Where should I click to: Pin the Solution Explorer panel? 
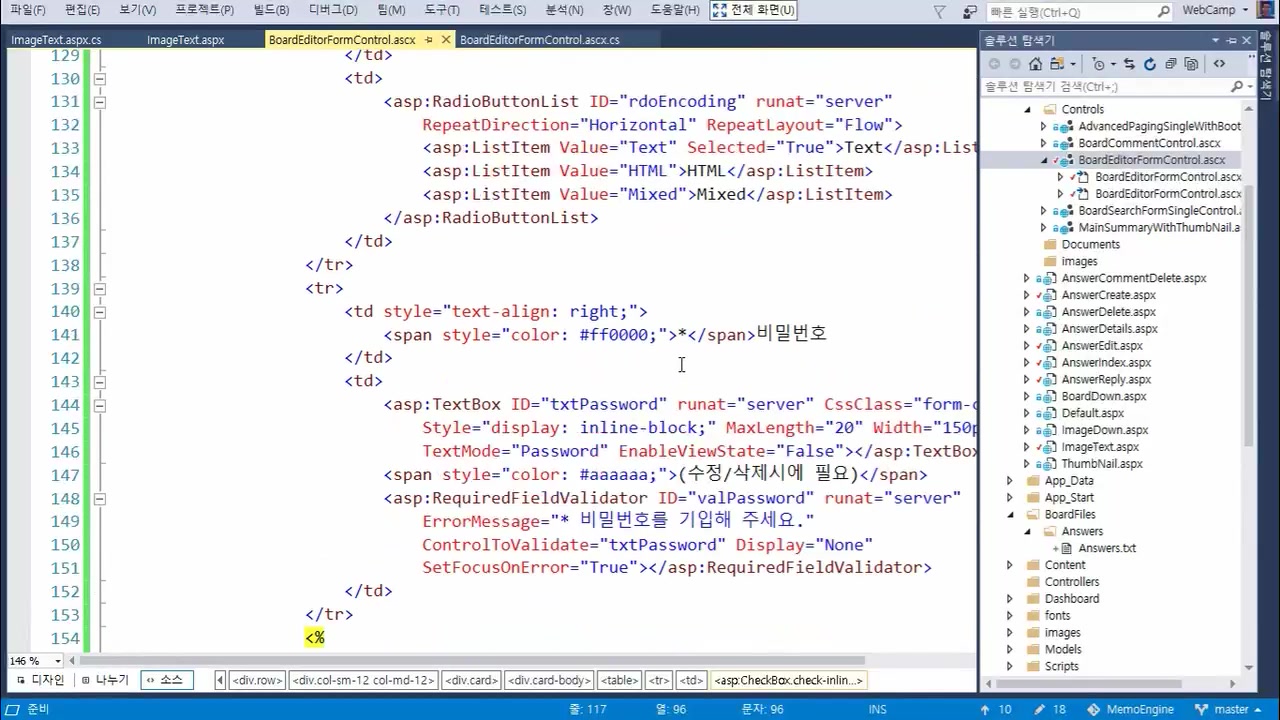1231,40
